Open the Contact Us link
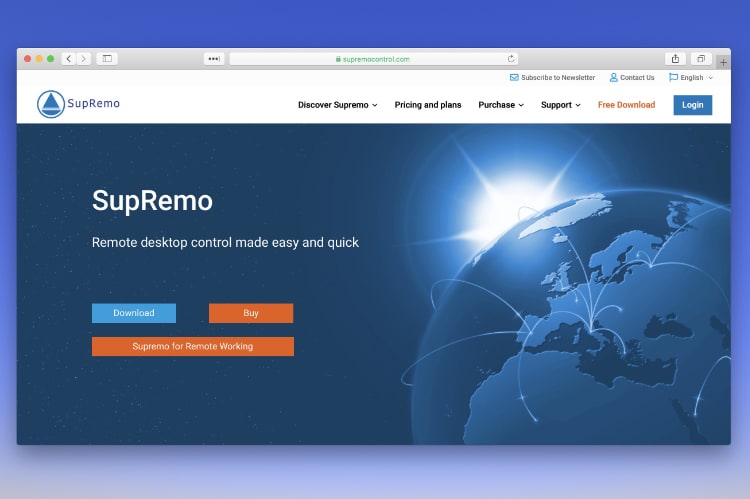This screenshot has width=750, height=499. (637, 78)
